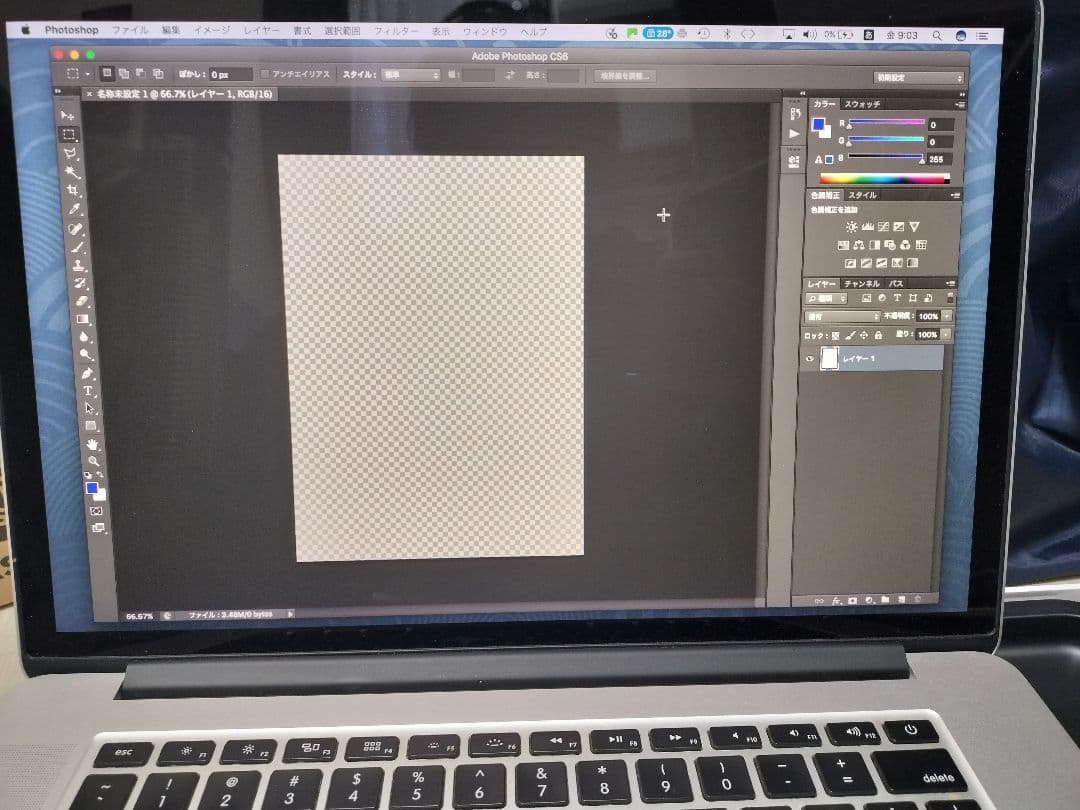Open the Curves adjustment icon
Viewport: 1080px width, 810px height.
pyautogui.click(x=882, y=226)
